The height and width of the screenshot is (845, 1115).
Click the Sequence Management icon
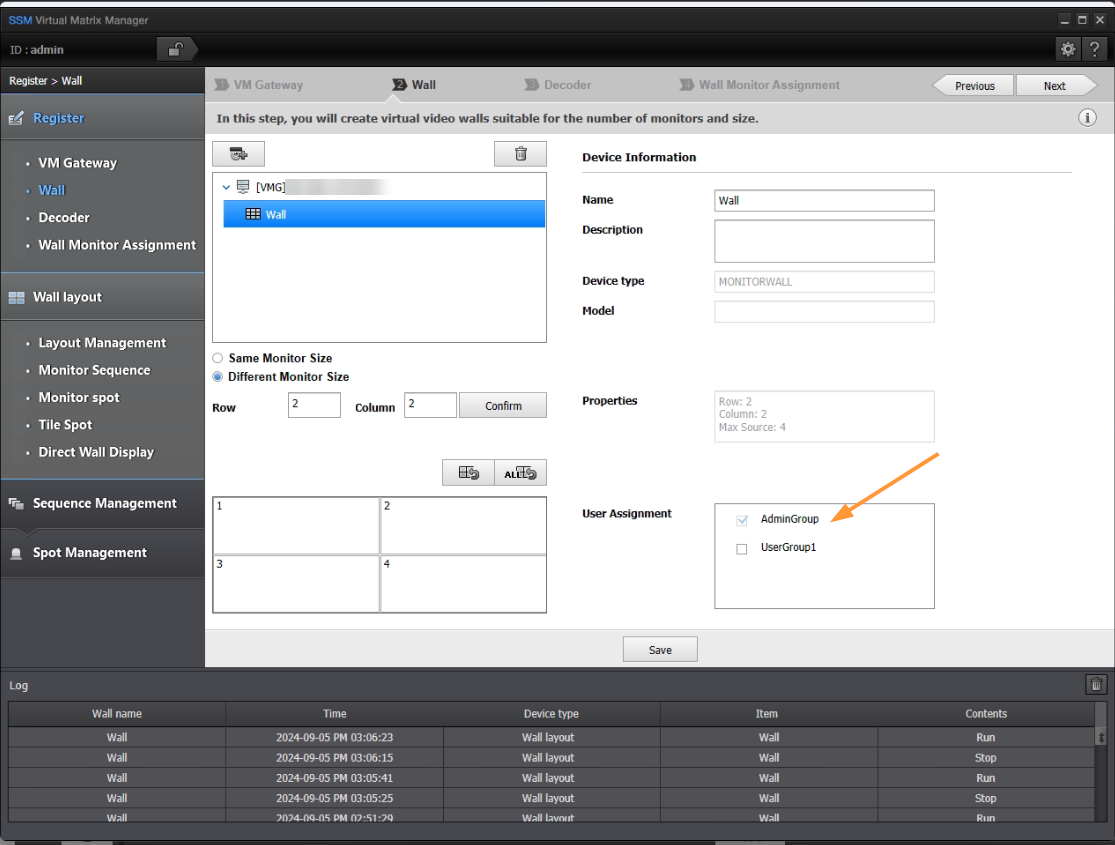(x=16, y=504)
